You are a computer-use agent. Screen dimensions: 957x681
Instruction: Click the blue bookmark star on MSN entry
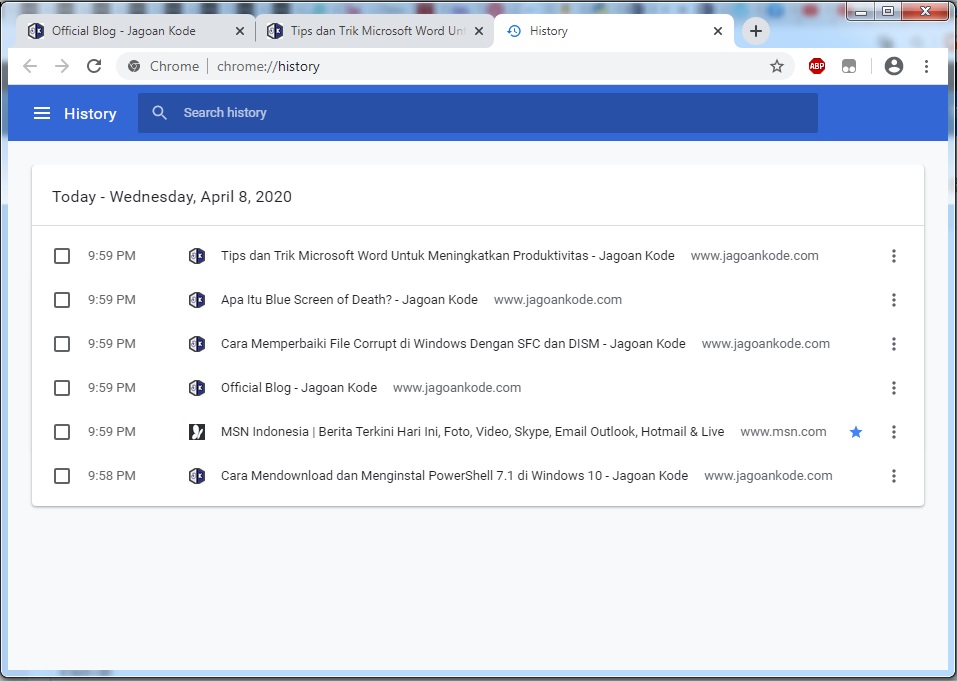click(856, 432)
